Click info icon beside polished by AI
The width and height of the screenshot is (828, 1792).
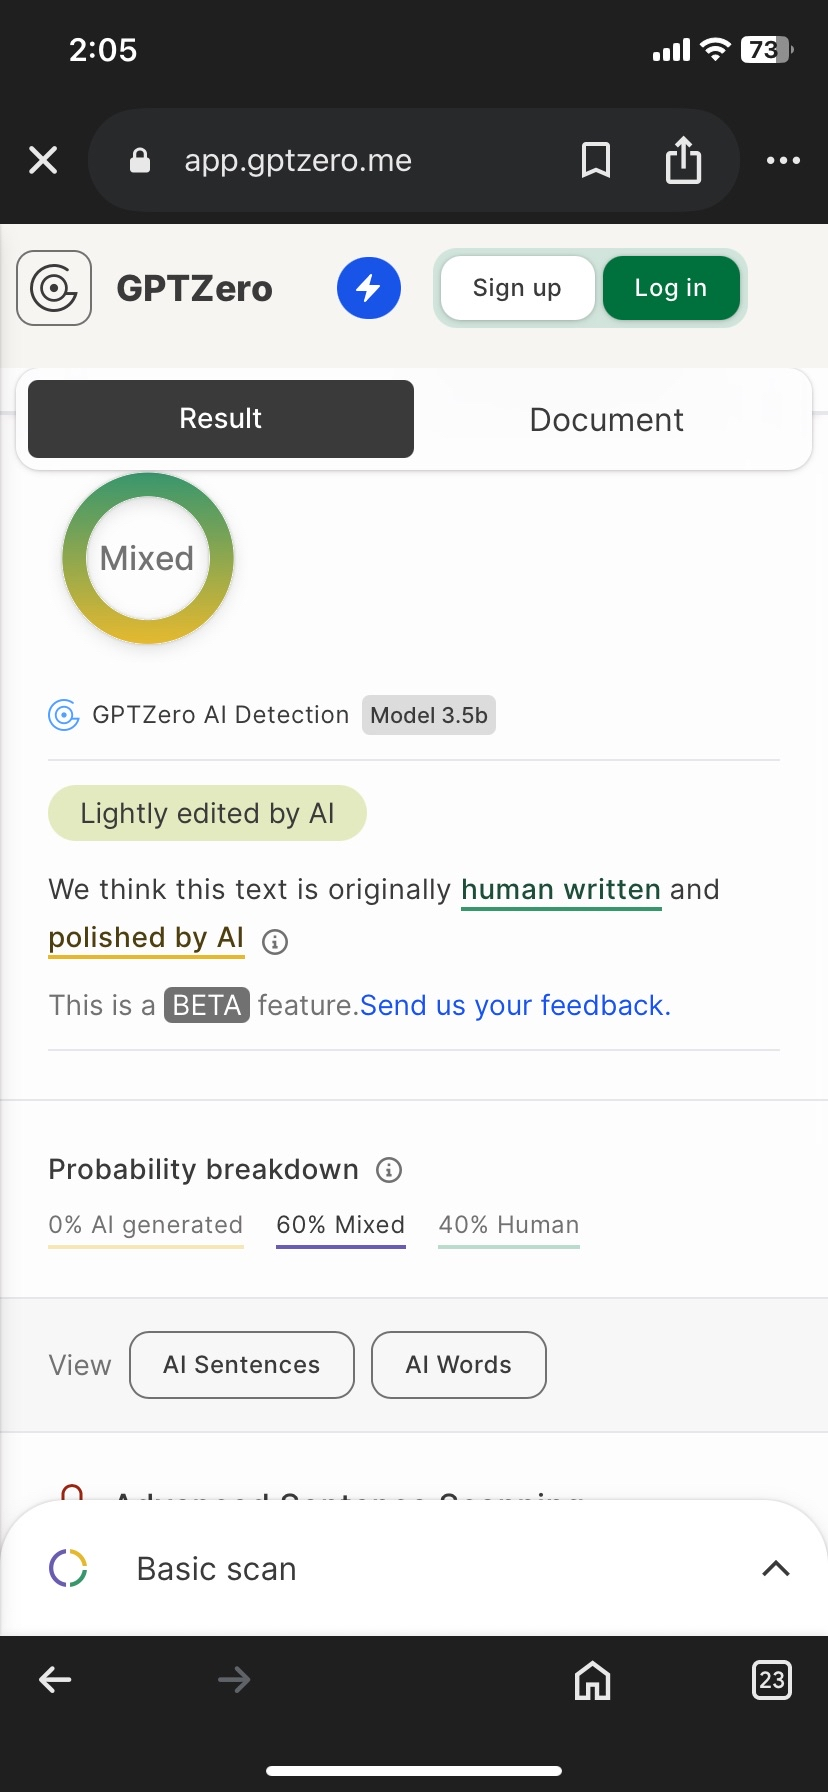tap(275, 941)
